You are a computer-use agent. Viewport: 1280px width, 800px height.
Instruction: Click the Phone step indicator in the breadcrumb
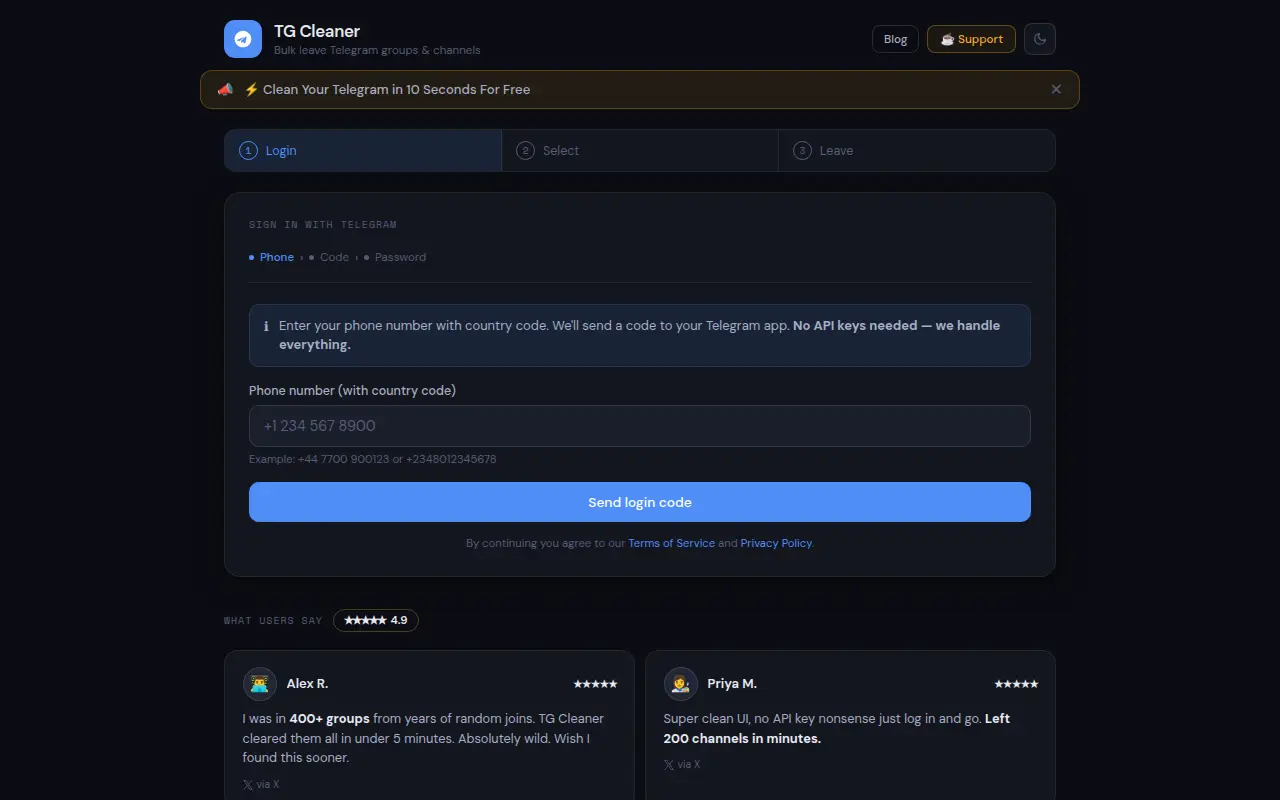click(x=271, y=257)
